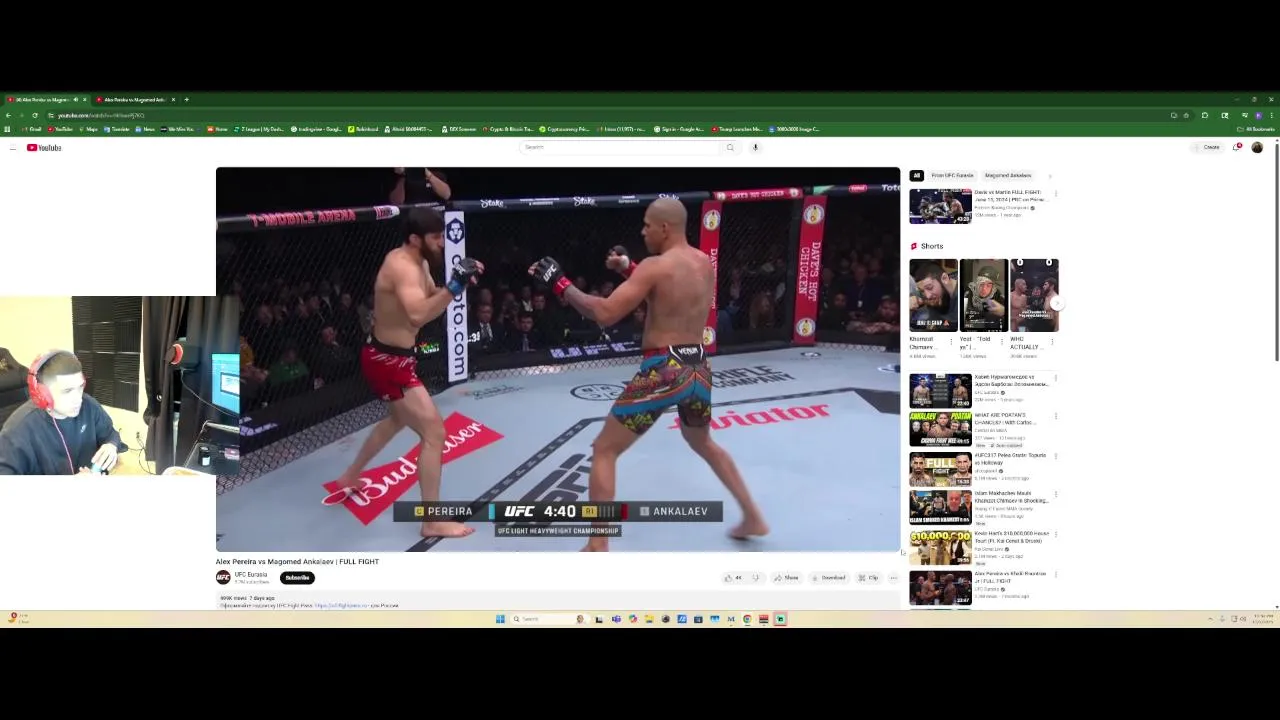Open What Are Poatan's Chances video
The height and width of the screenshot is (720, 1280).
(x=940, y=429)
